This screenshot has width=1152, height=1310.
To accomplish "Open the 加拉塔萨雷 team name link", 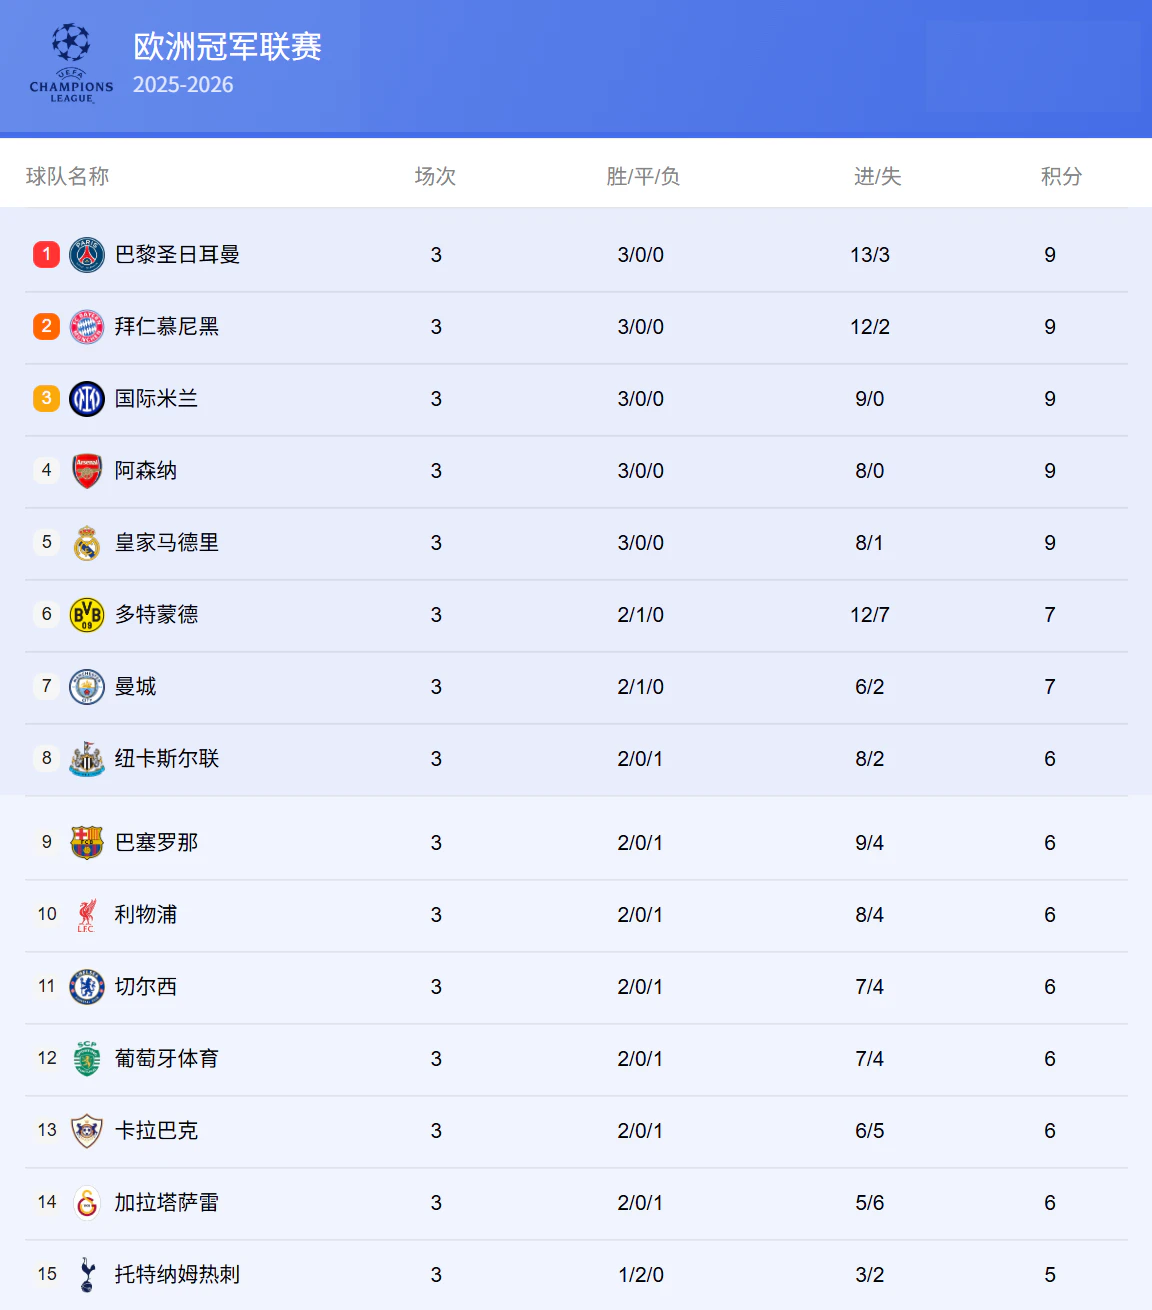I will pos(166,1203).
